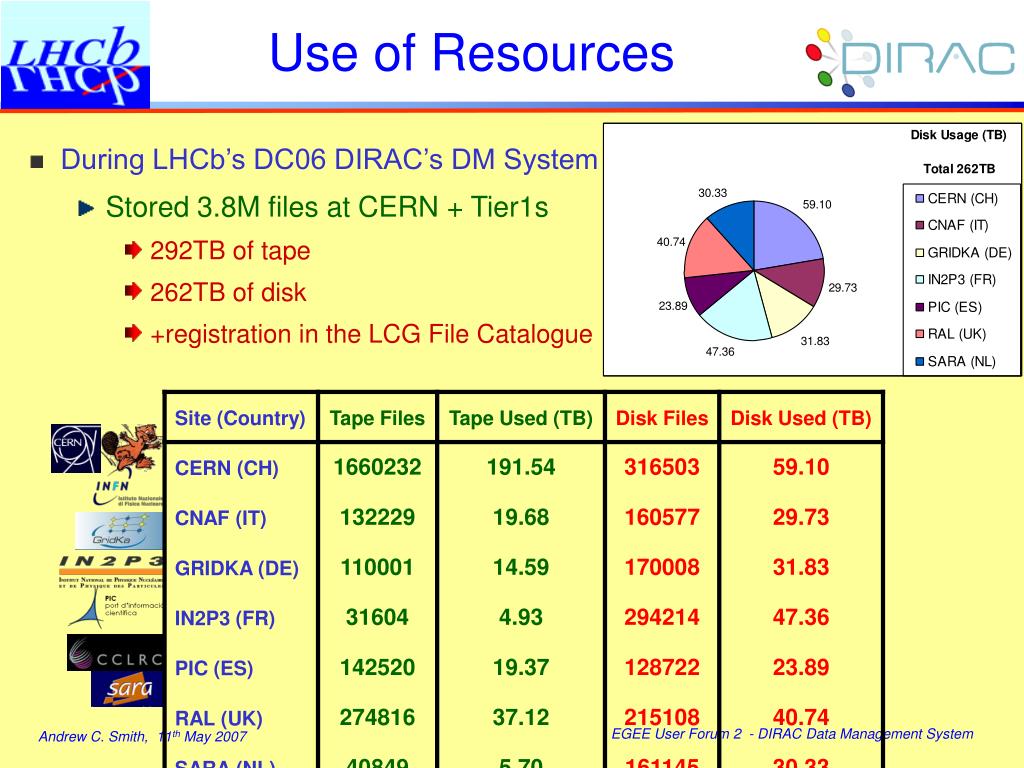
Task: Click the 'Site (Country)' column header
Action: [x=240, y=418]
